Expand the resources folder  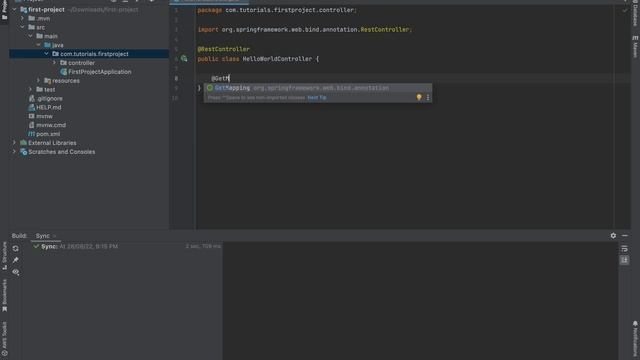[x=38, y=80]
